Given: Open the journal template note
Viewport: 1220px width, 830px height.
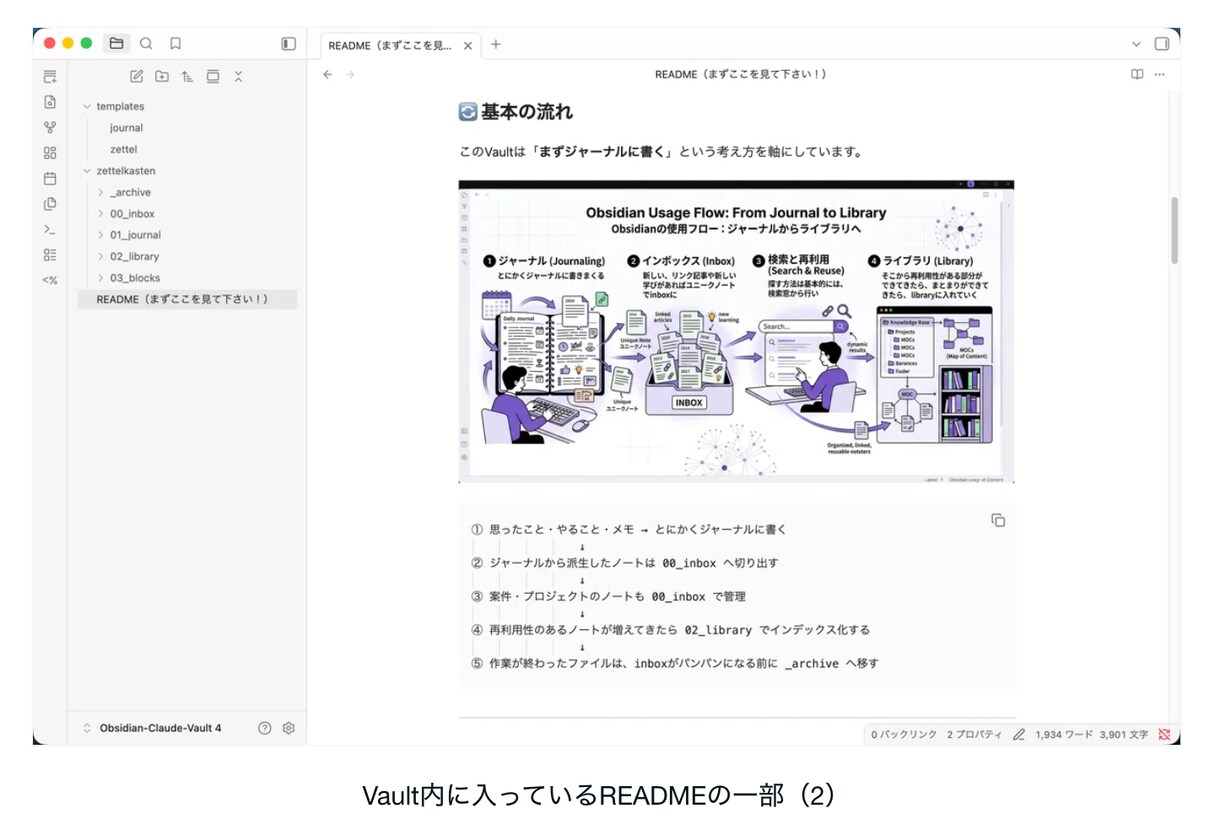Looking at the screenshot, I should pos(126,128).
